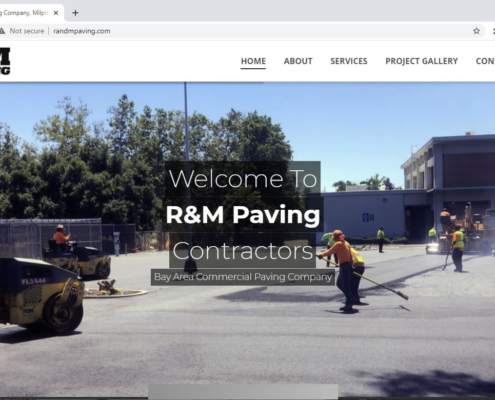The width and height of the screenshot is (495, 400).
Task: Click the grey bar at page bottom
Action: pyautogui.click(x=243, y=391)
